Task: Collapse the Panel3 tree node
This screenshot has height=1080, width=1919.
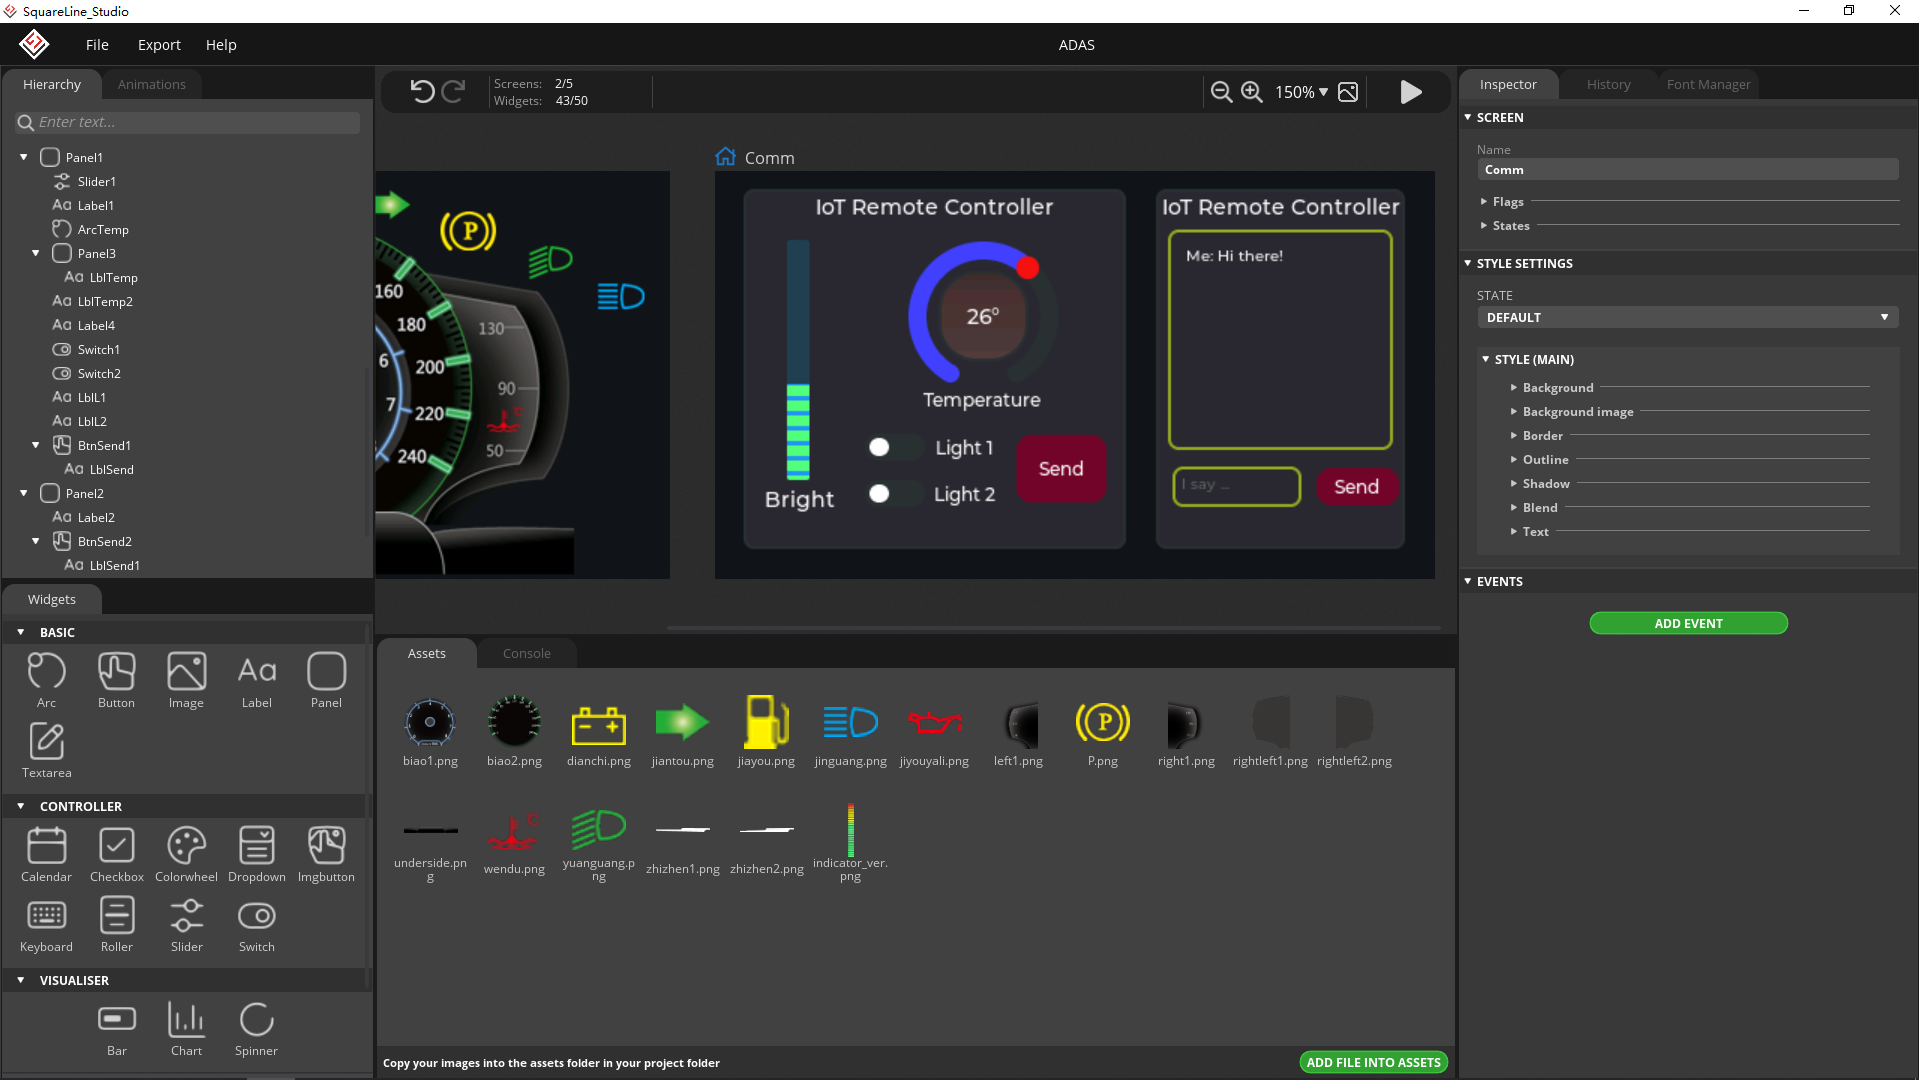Action: (35, 253)
